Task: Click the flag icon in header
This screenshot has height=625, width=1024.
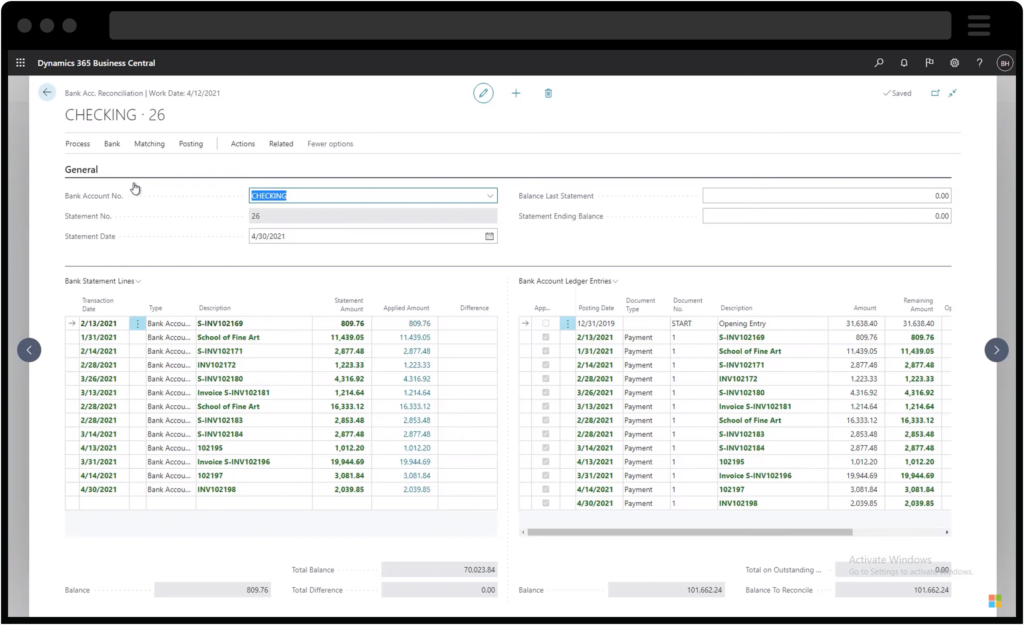Action: (929, 63)
